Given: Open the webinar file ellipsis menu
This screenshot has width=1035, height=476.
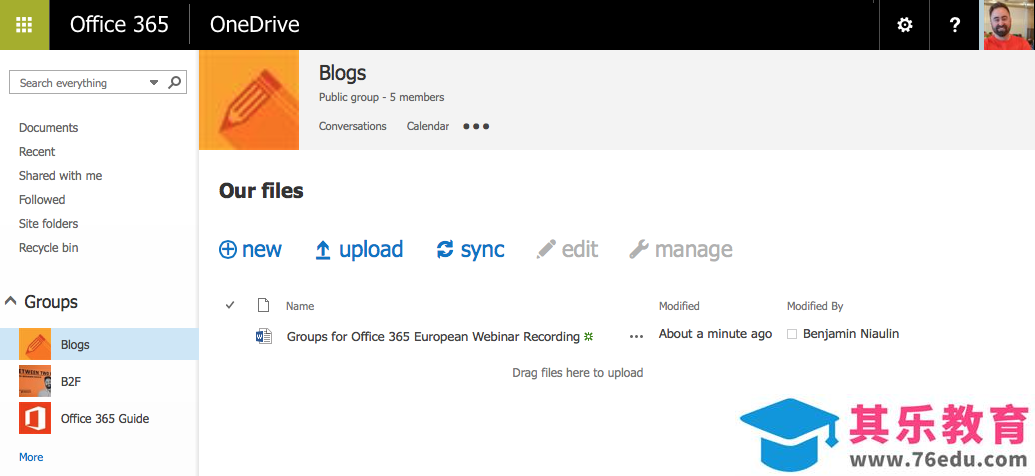Looking at the screenshot, I should [x=636, y=337].
